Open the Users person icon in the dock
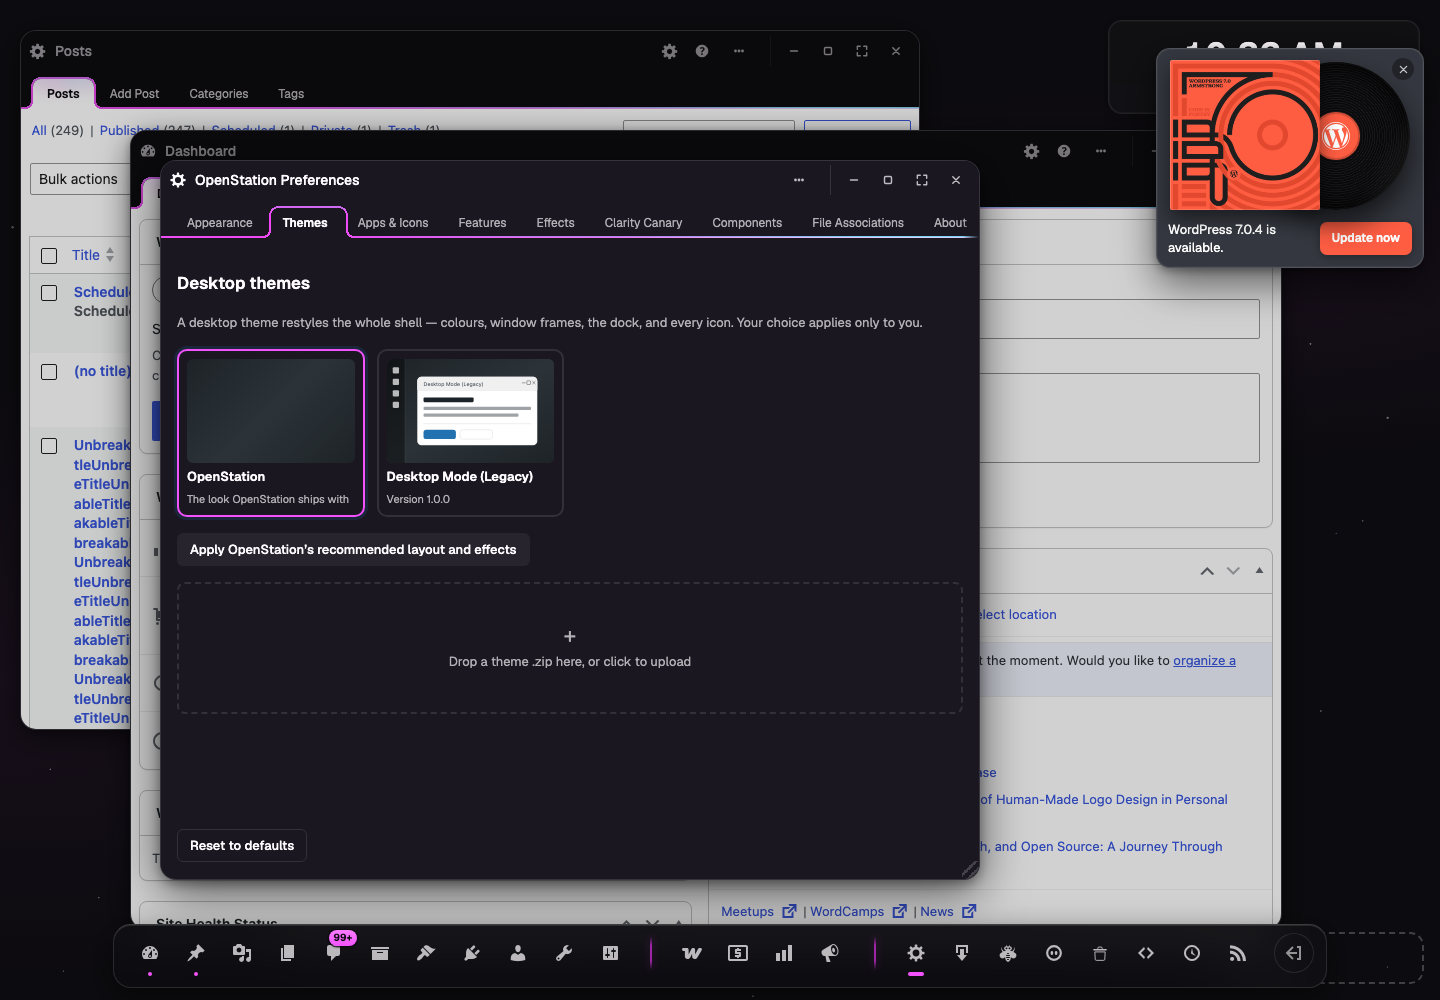 518,953
